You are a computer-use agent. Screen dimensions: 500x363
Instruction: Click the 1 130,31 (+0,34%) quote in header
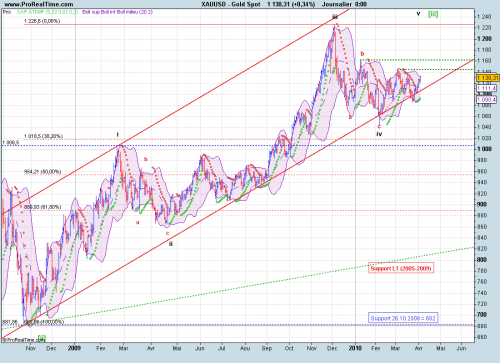[x=291, y=4]
